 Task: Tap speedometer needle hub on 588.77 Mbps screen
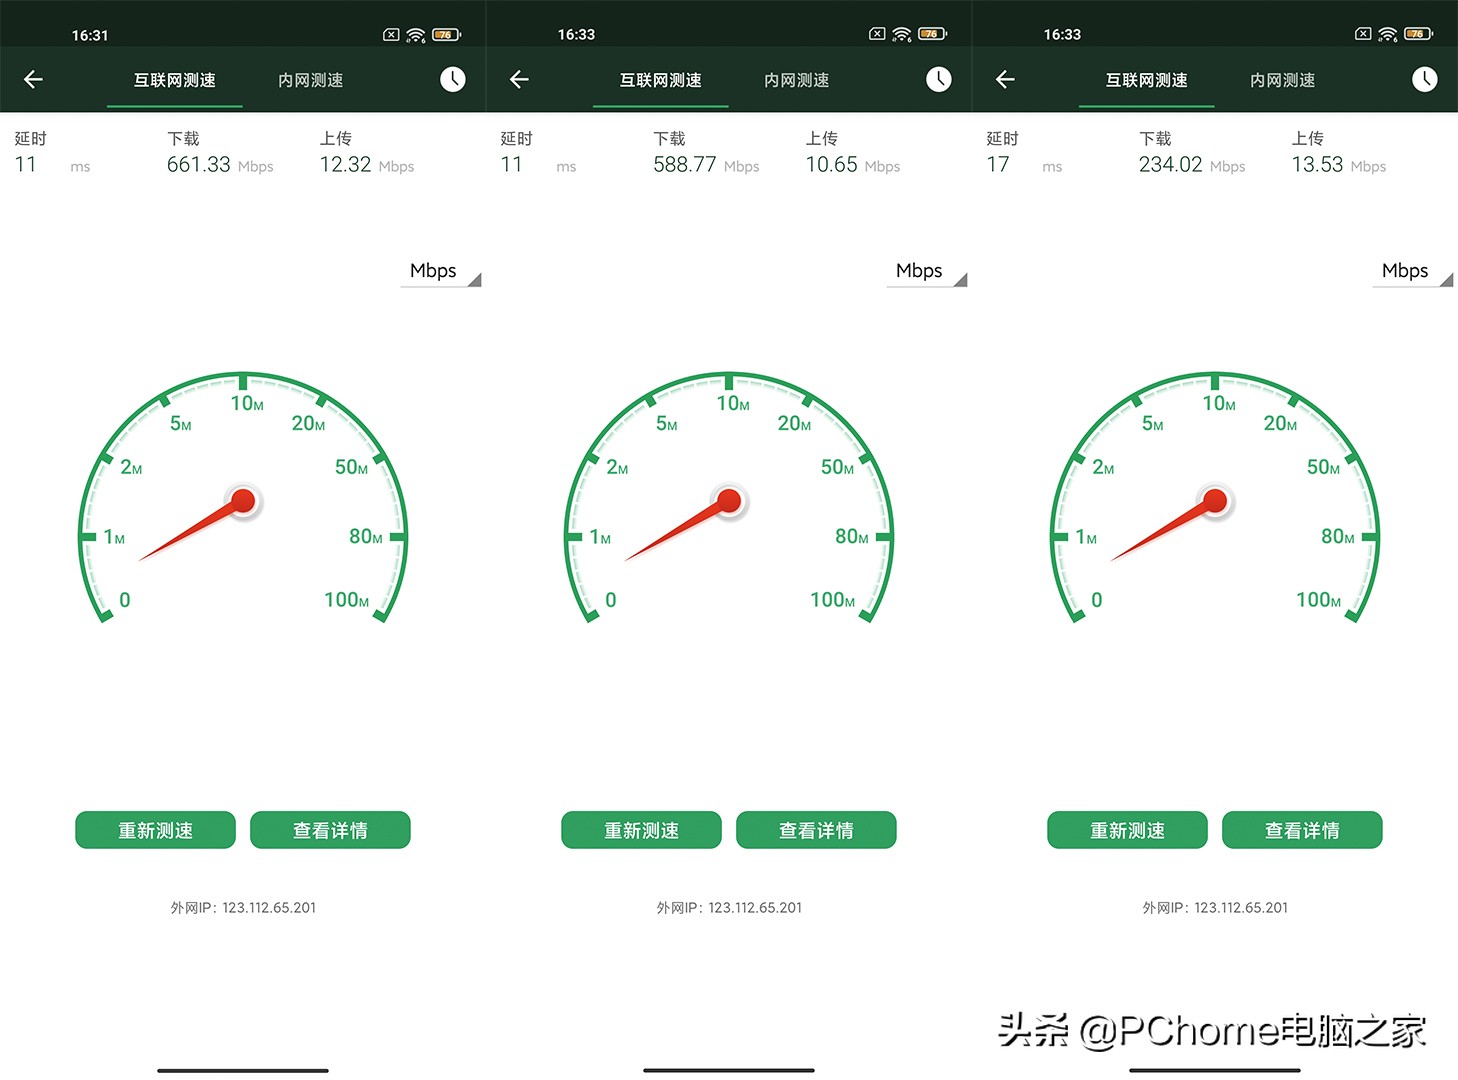pos(729,500)
